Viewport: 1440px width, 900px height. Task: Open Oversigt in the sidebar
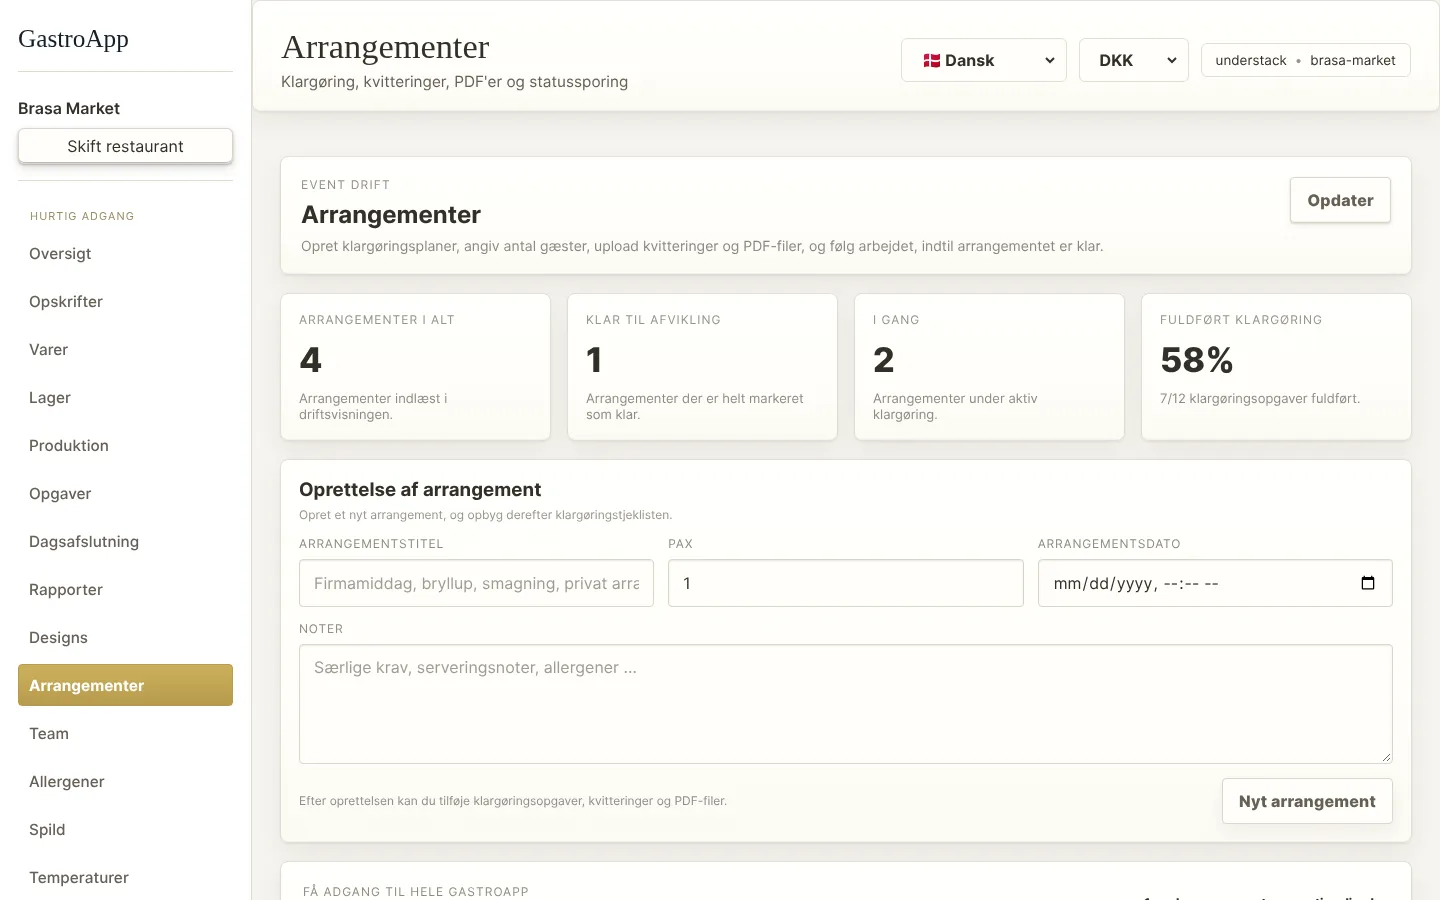coord(125,254)
